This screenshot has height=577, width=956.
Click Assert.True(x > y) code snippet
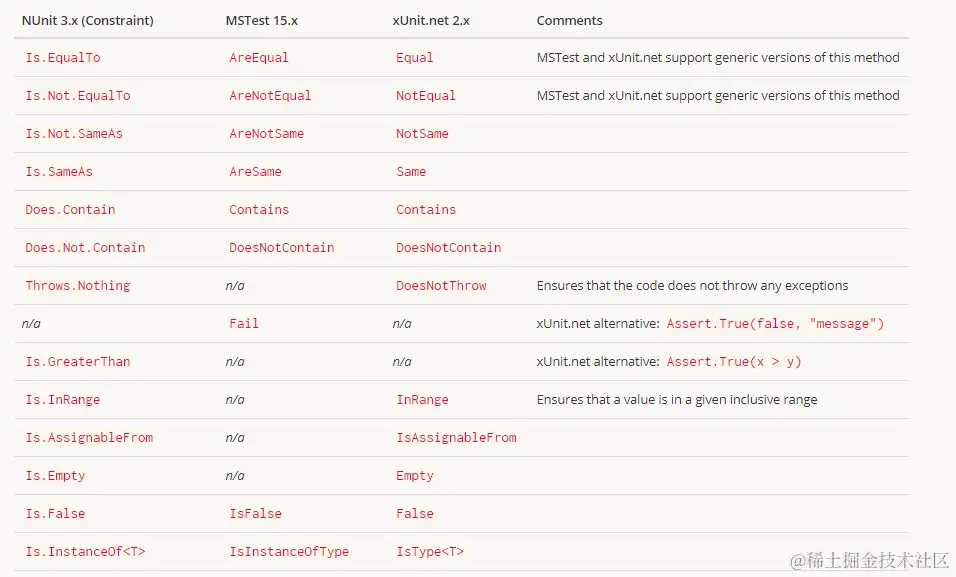[734, 362]
